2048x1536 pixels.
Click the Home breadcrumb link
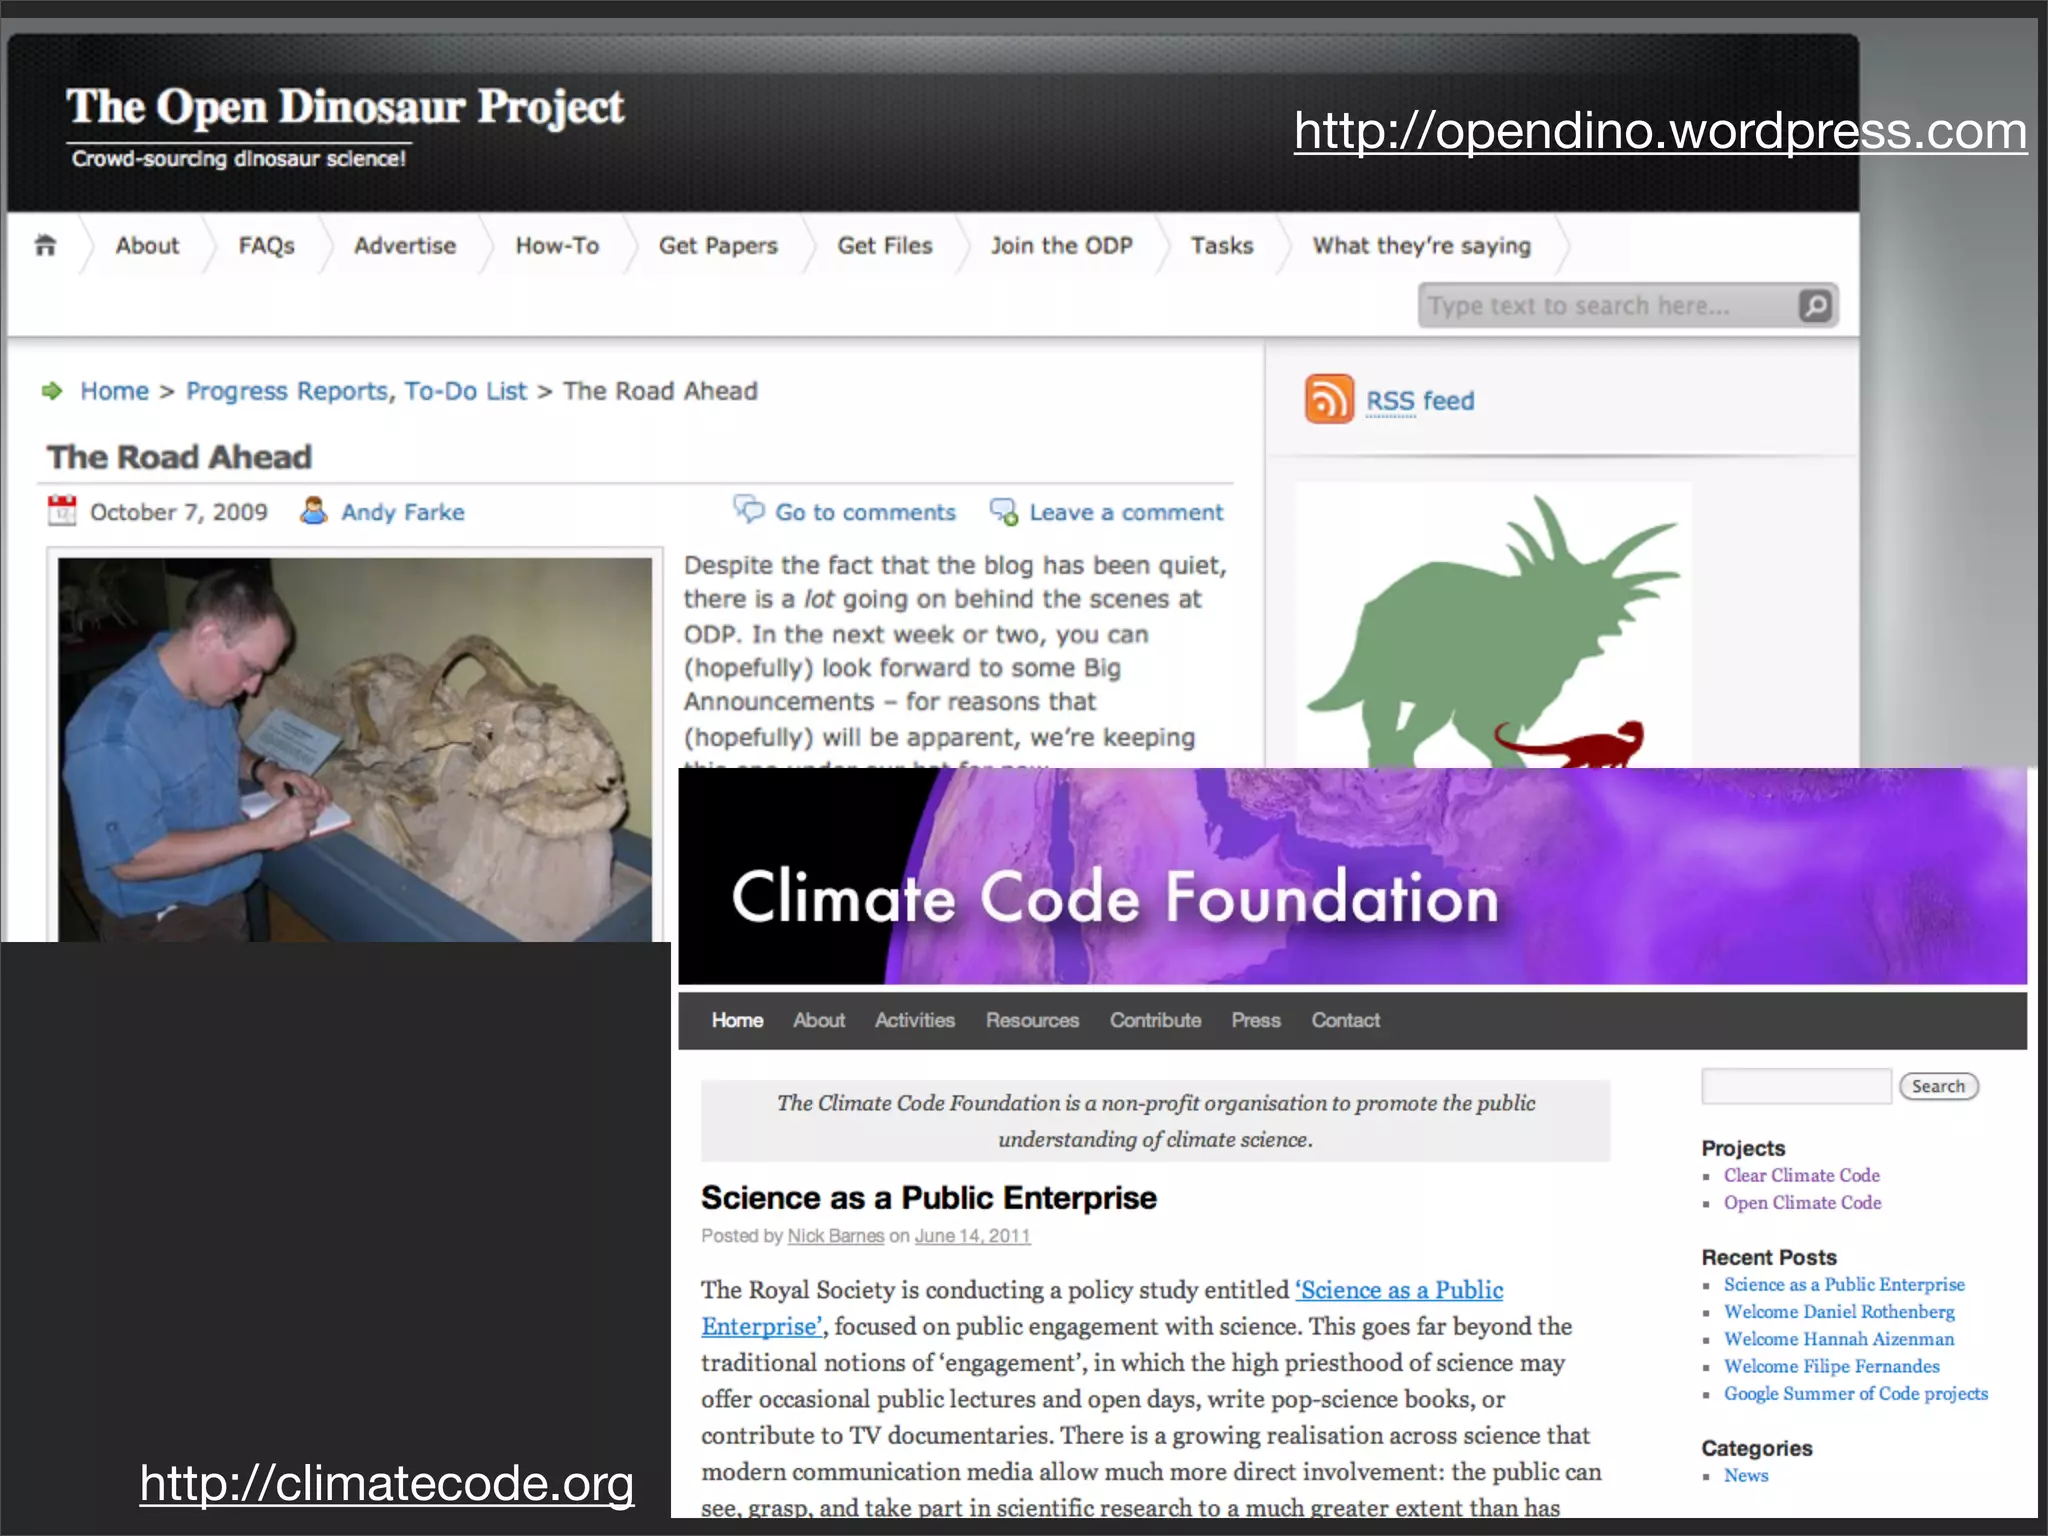tap(114, 391)
